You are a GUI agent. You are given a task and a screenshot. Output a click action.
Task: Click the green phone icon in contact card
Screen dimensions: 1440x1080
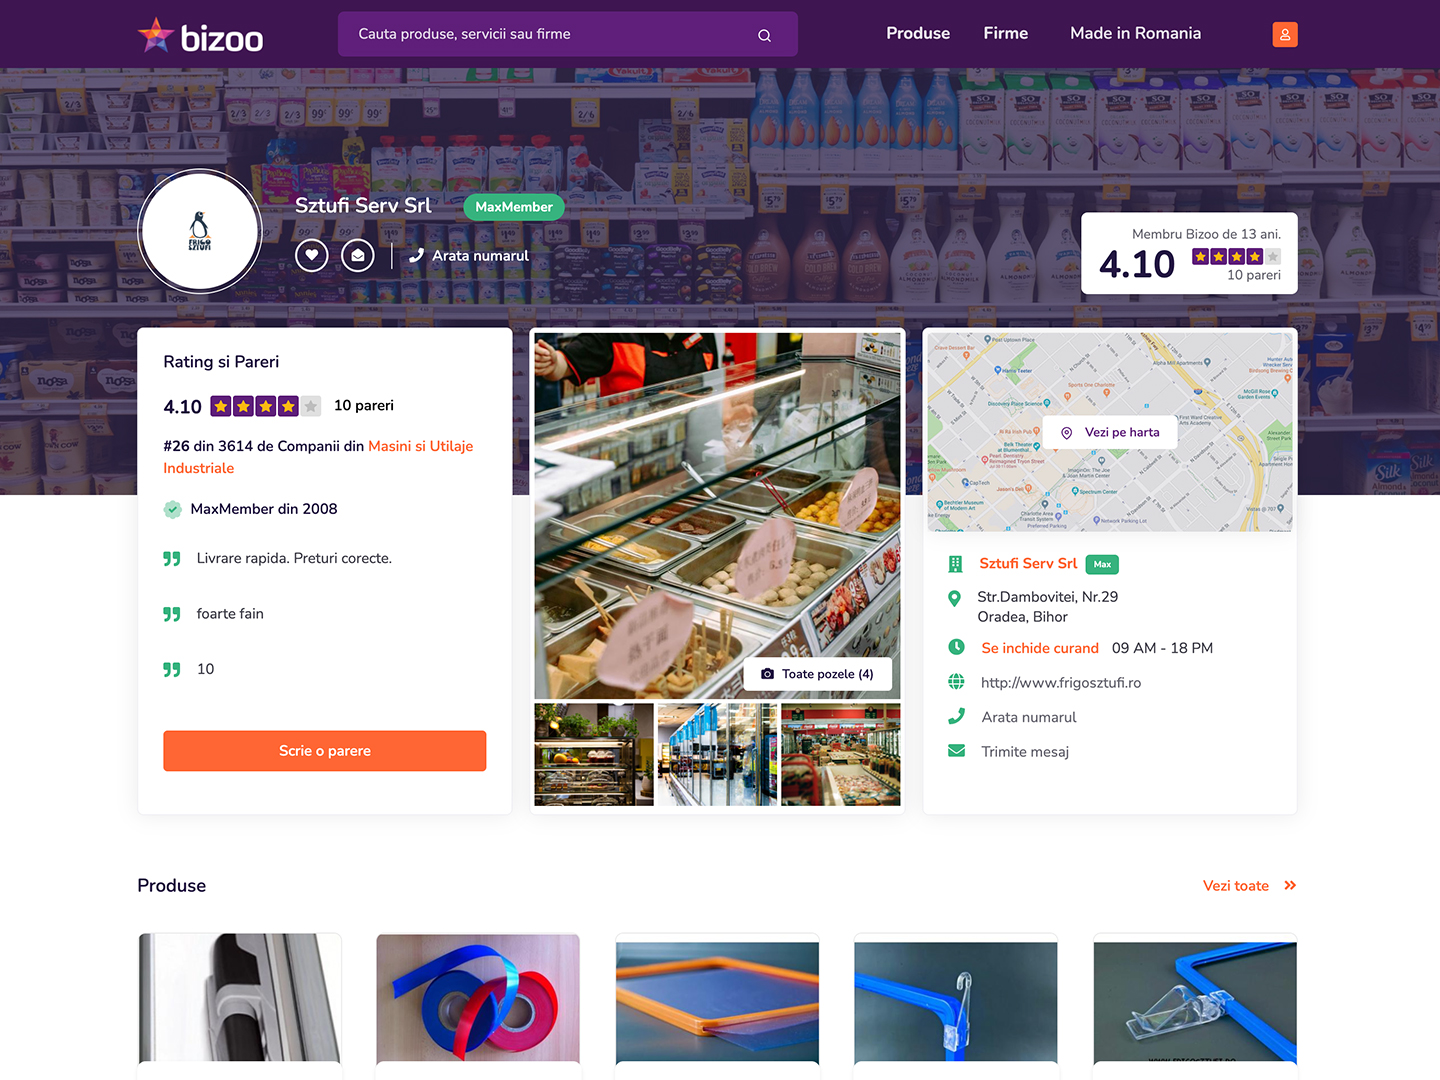pos(956,716)
